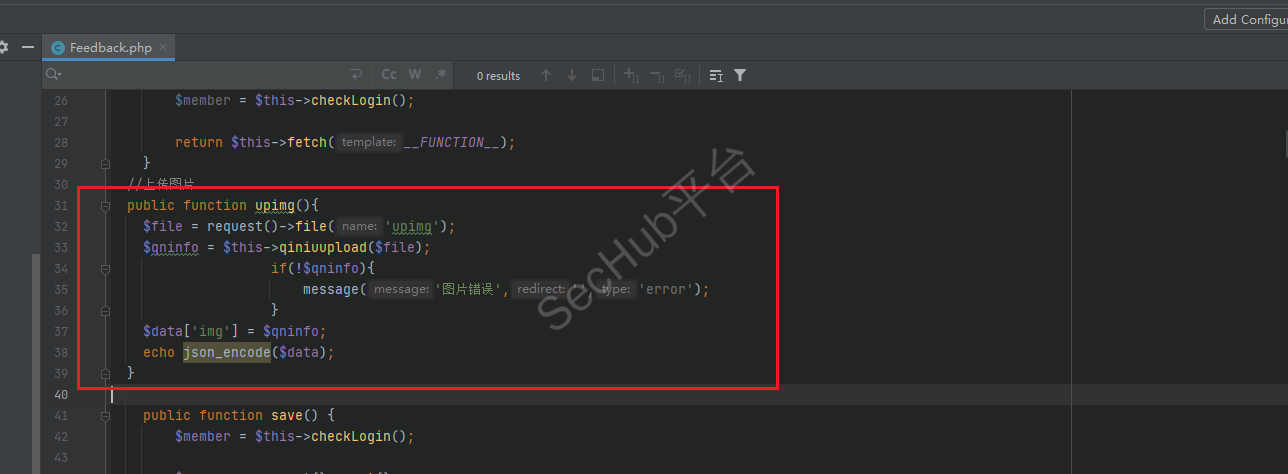The height and width of the screenshot is (474, 1288).
Task: Close the Feedback.php editor tab
Action: pos(164,47)
